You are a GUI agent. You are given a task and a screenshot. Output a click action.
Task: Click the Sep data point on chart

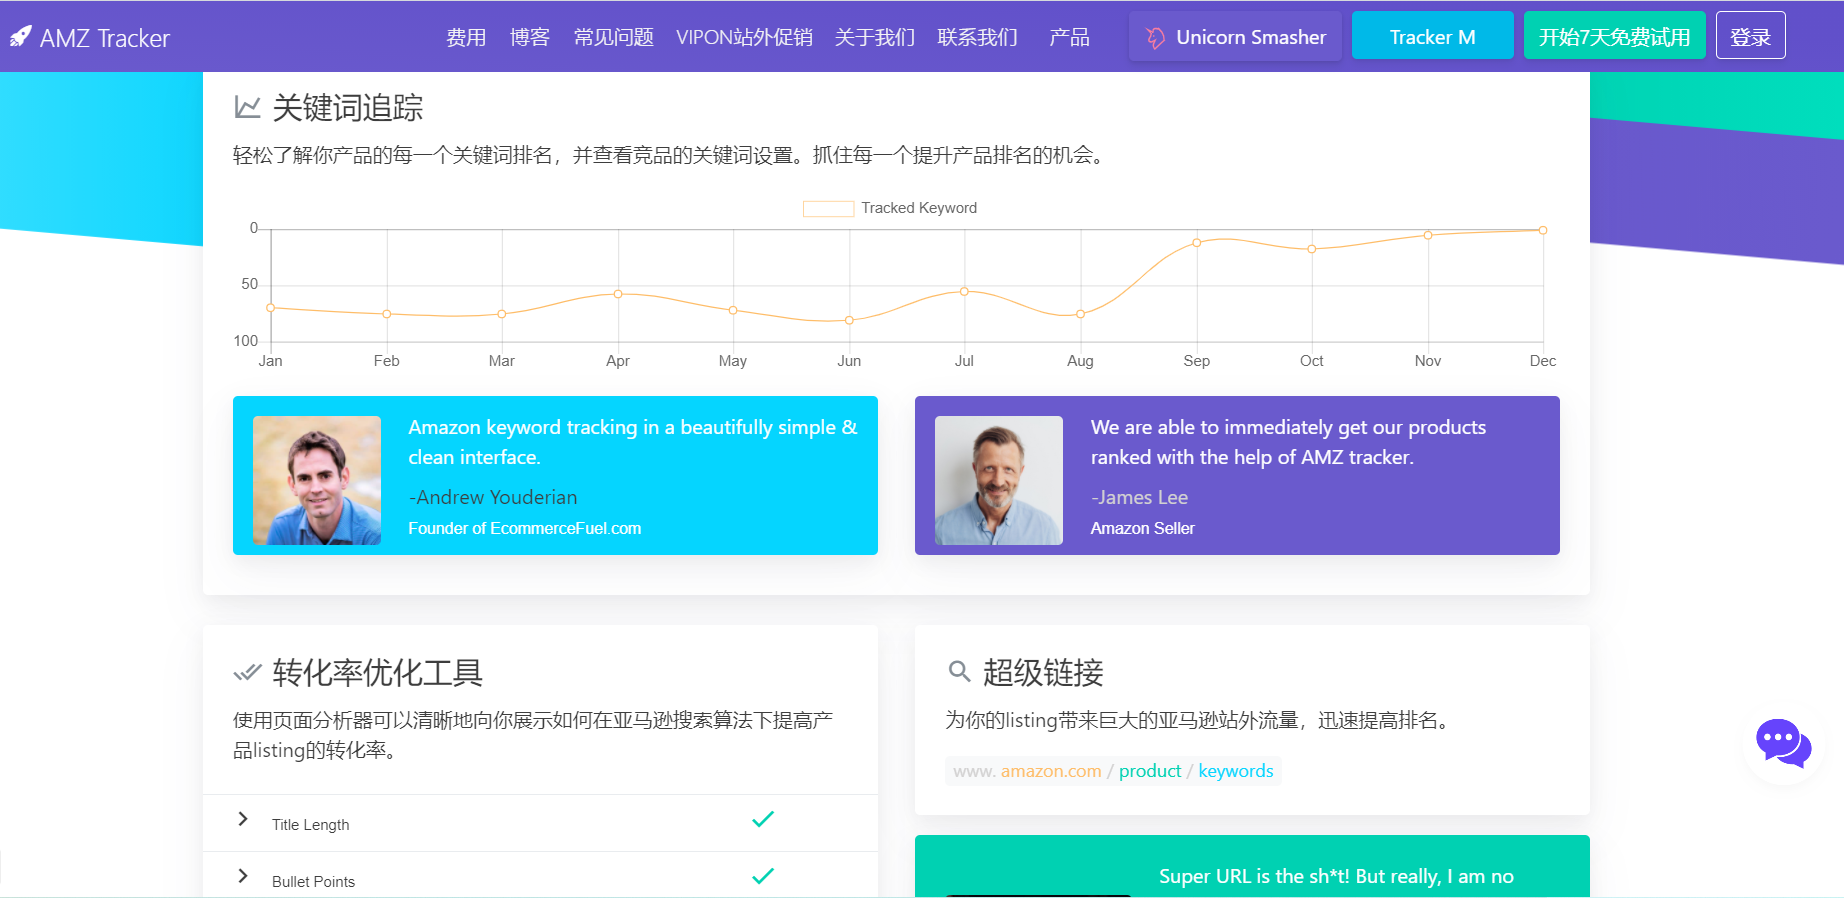[1196, 242]
